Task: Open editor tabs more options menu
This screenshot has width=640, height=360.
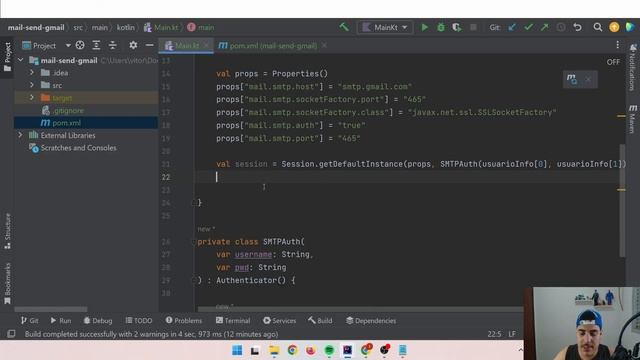Action: tap(618, 44)
